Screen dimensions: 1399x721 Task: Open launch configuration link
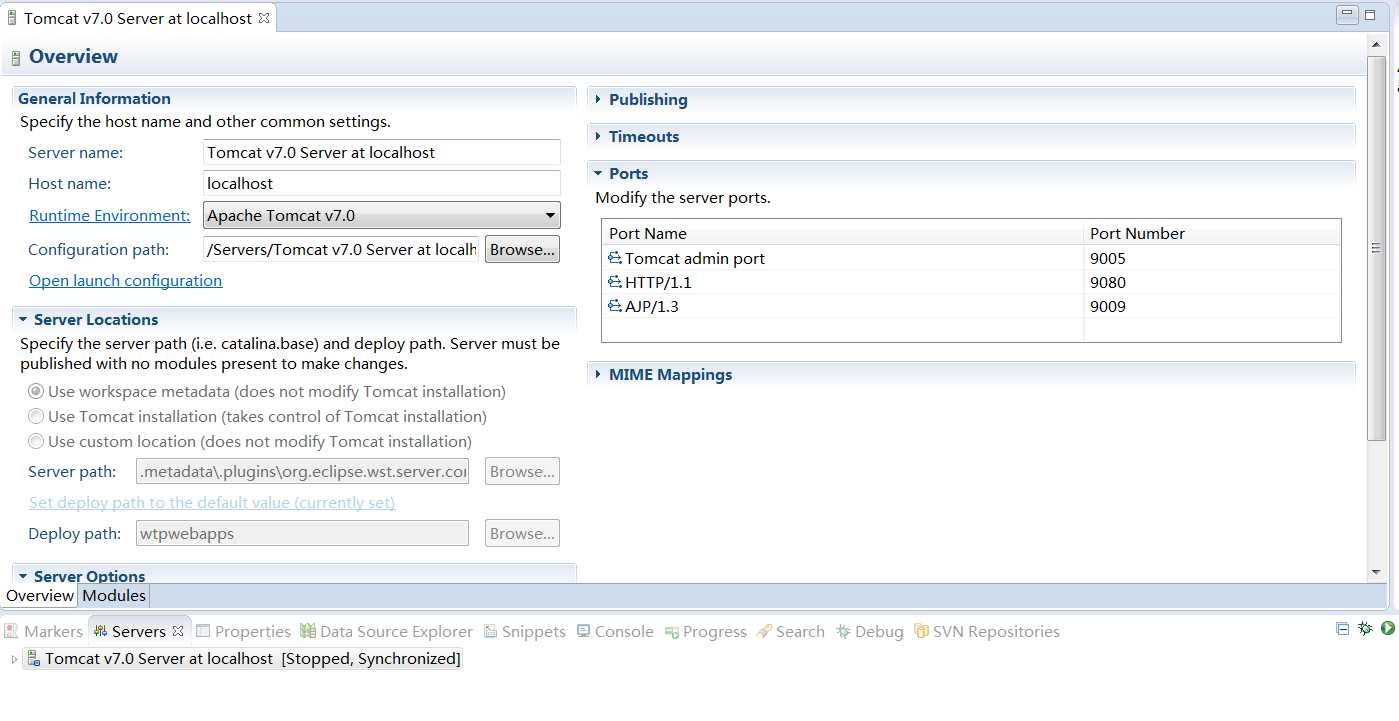[x=125, y=280]
